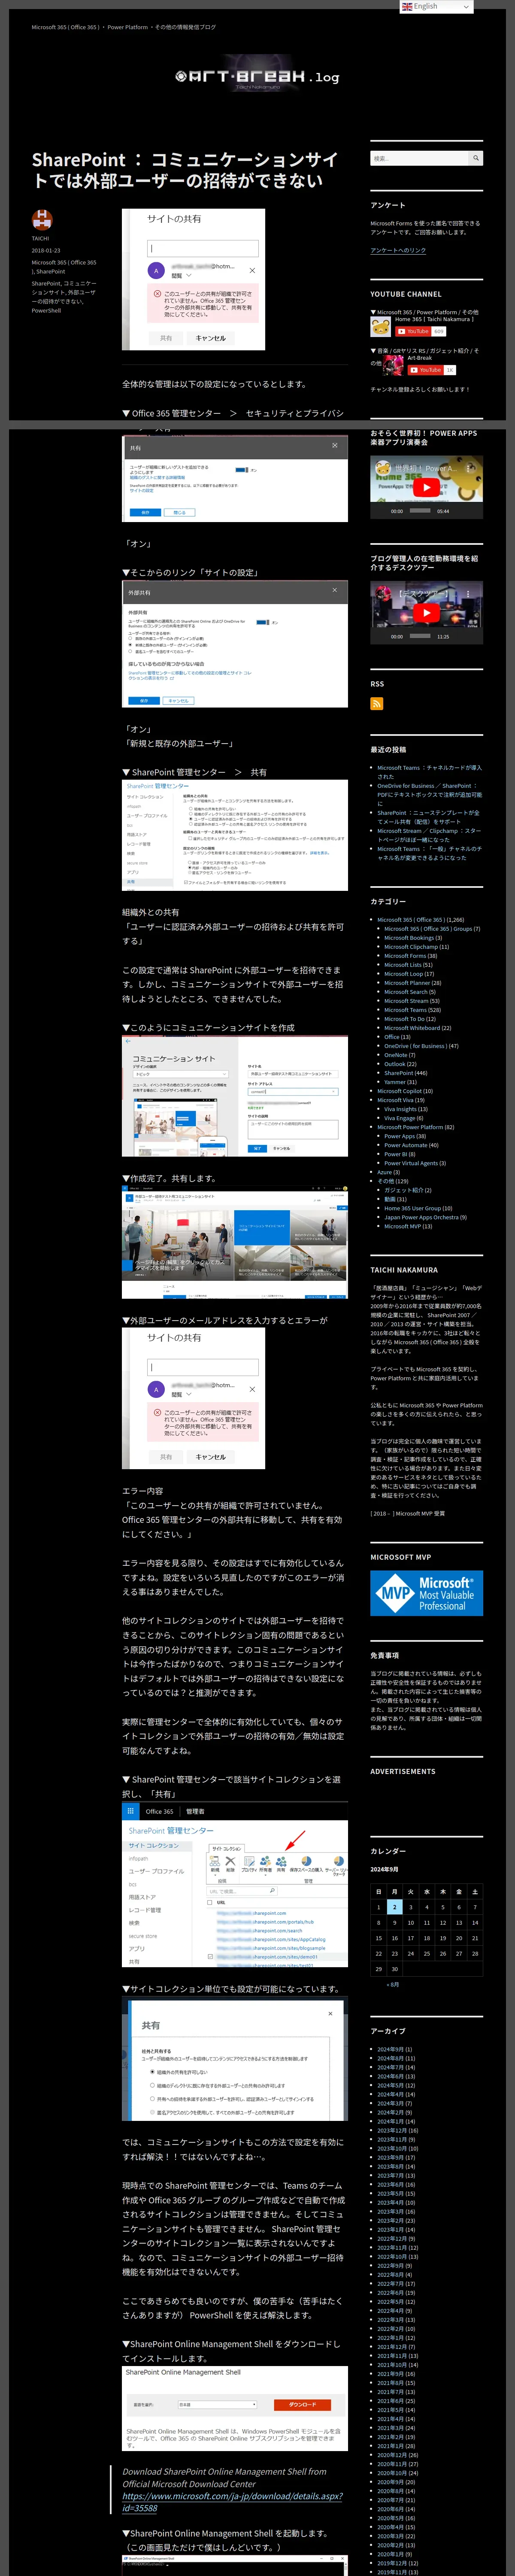Open the コミュニケーション サイト creation screenshot
The height and width of the screenshot is (2576, 515).
point(235,1097)
